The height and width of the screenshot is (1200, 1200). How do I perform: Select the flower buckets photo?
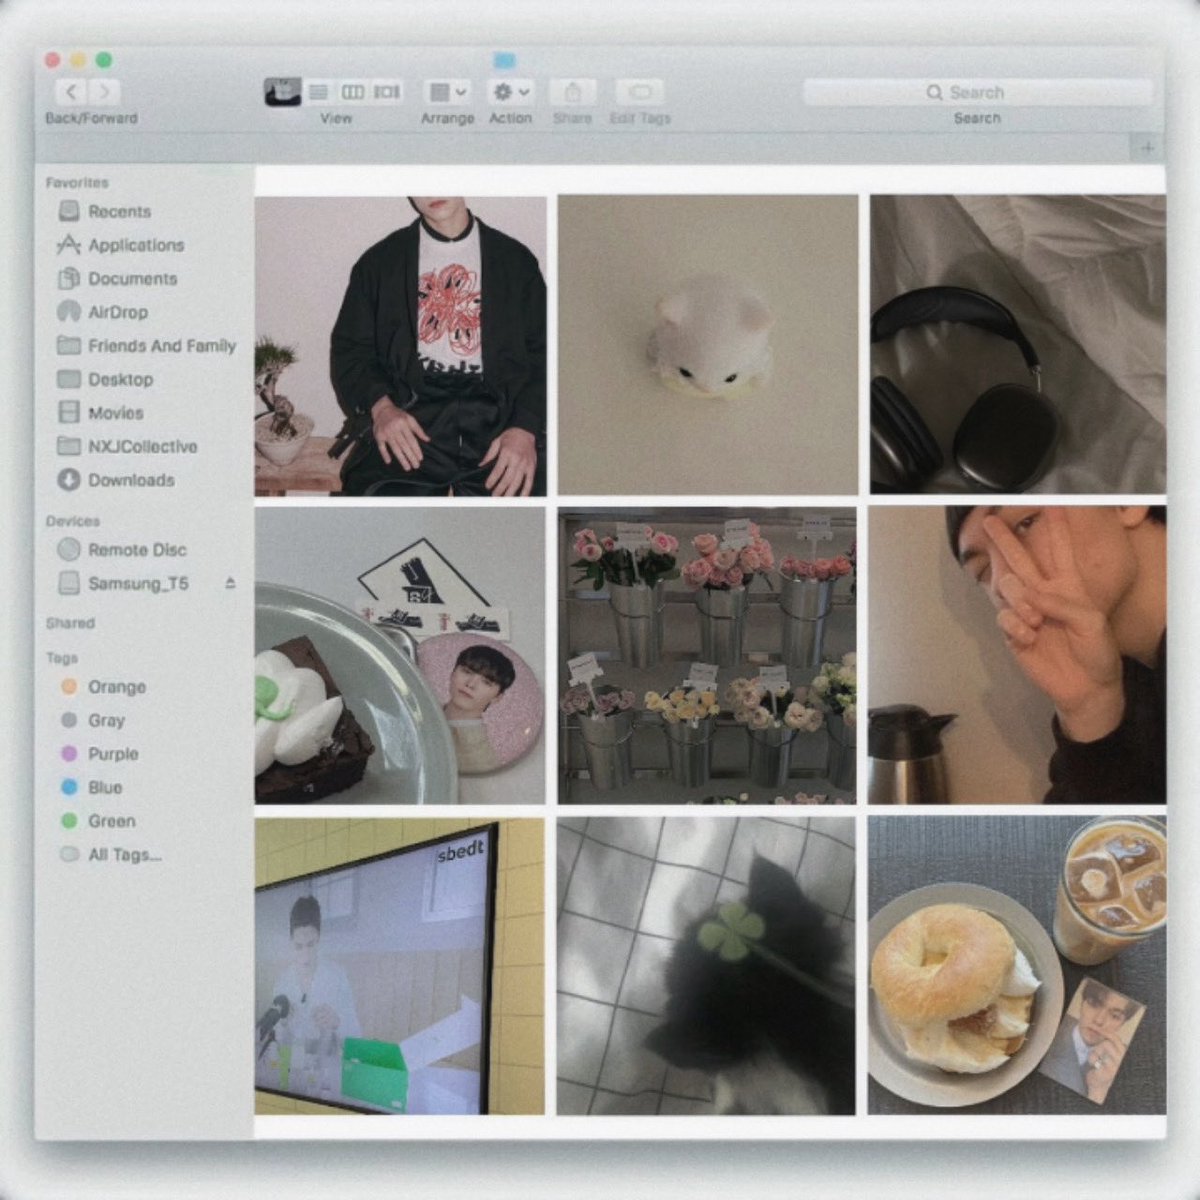coord(707,655)
